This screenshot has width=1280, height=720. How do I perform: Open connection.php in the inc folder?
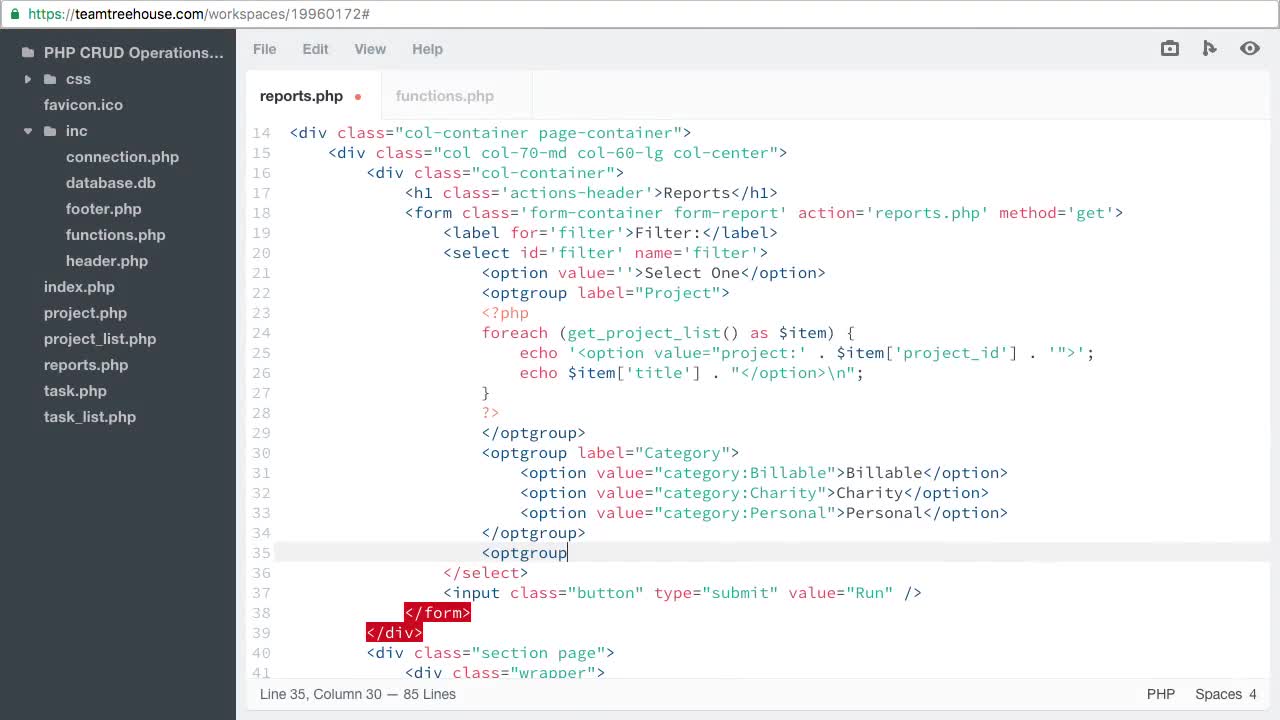122,157
